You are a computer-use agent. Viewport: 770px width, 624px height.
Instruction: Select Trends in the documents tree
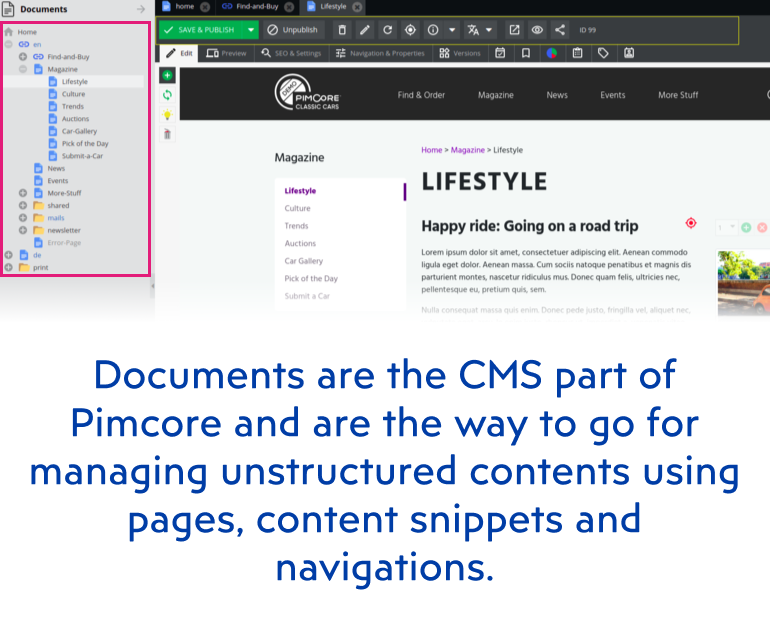[73, 106]
